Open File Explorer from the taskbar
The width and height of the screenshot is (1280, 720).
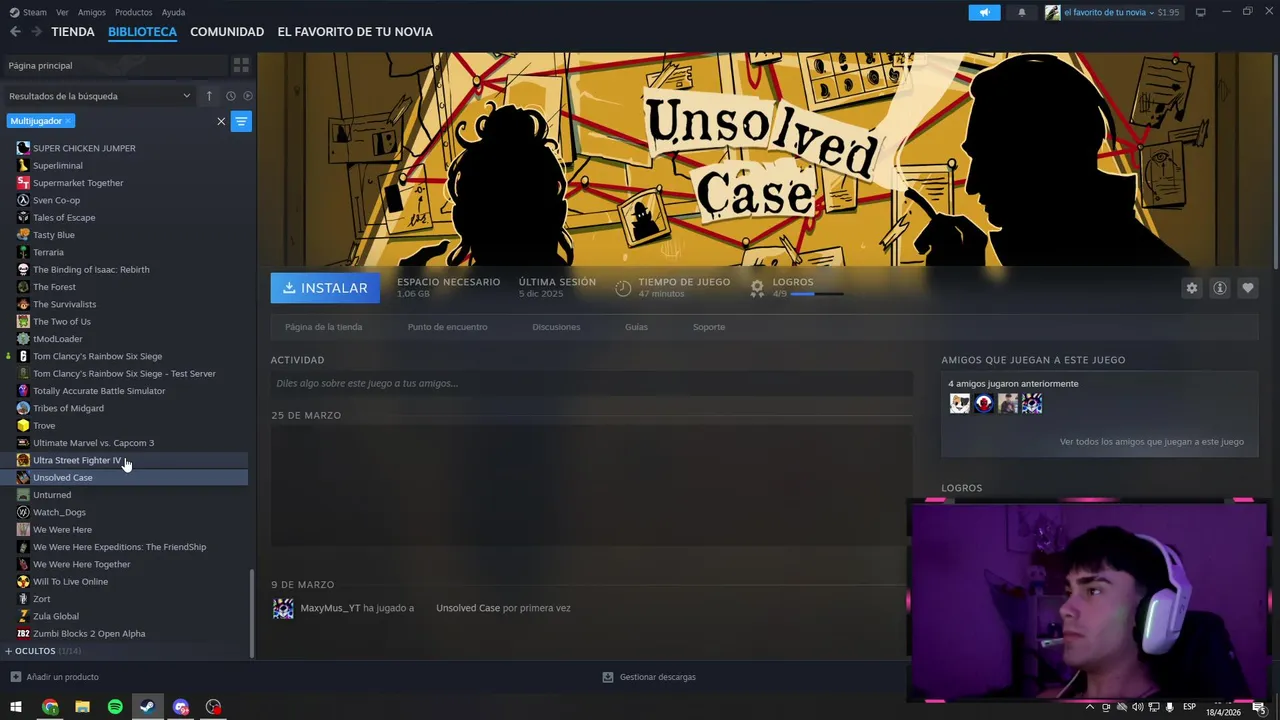pyautogui.click(x=83, y=707)
